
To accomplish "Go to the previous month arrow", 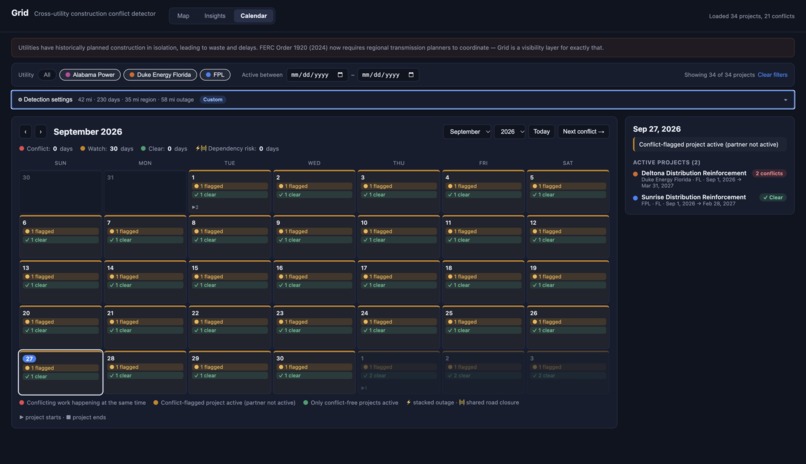I will [x=25, y=132].
